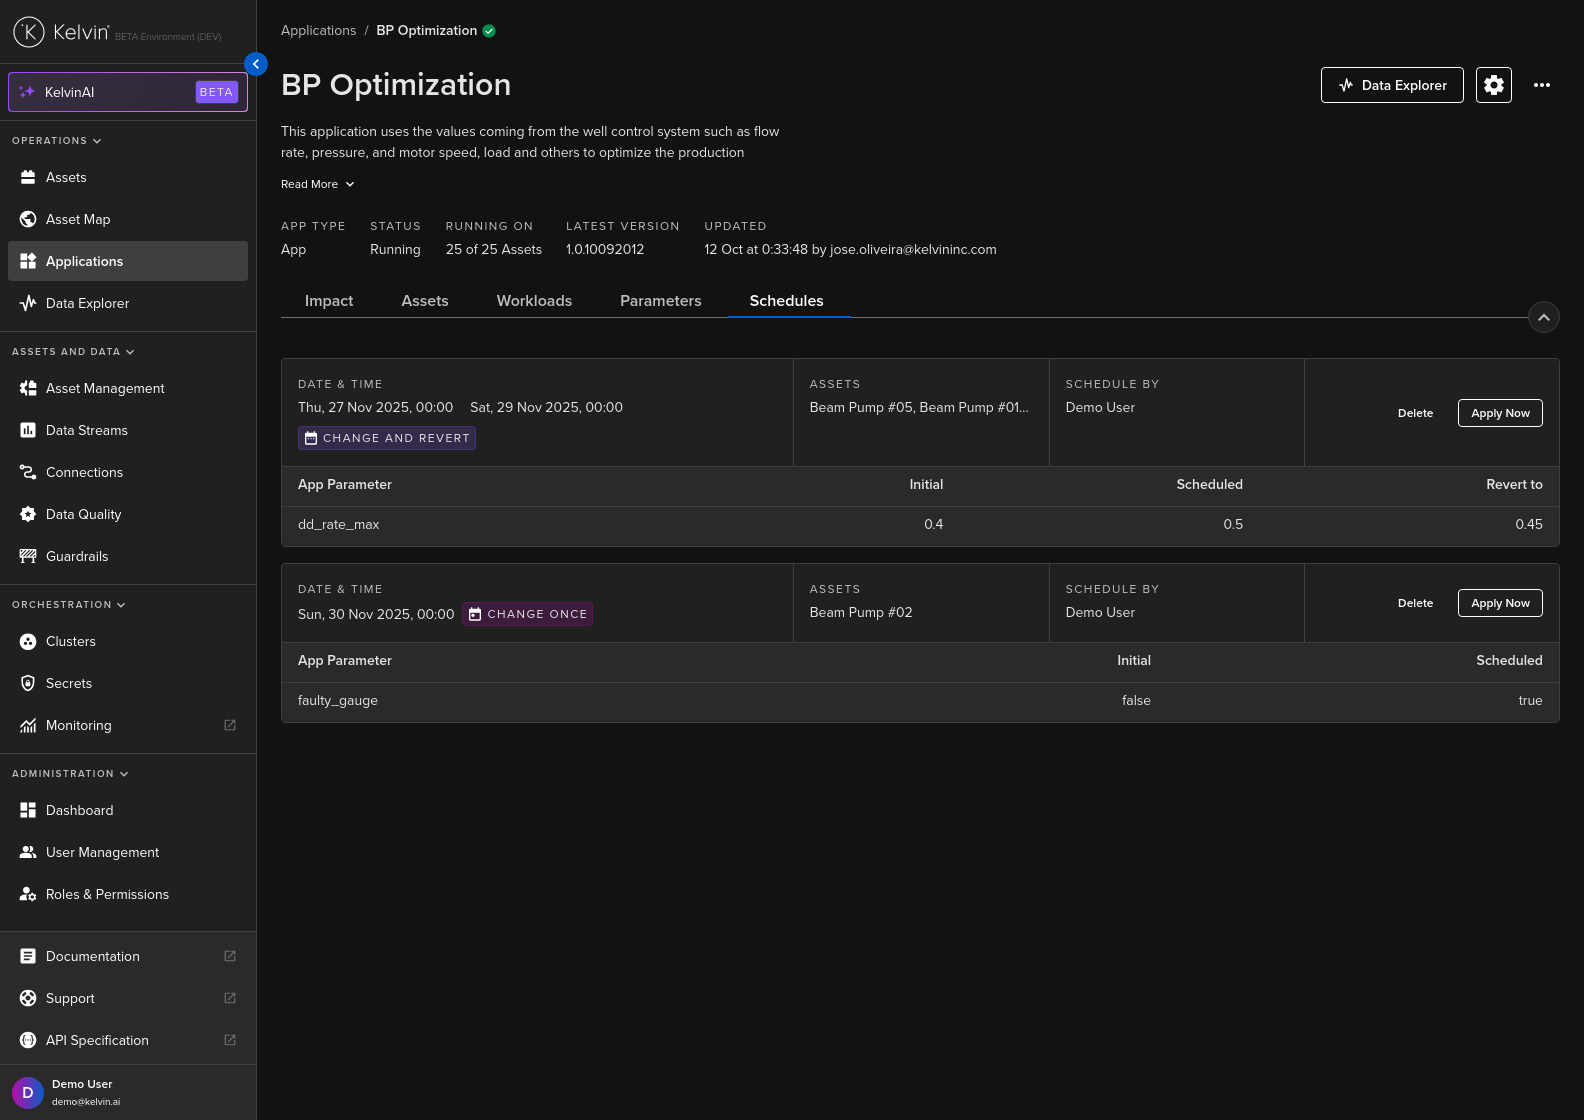Go to Applications breadcrumb link

point(318,30)
